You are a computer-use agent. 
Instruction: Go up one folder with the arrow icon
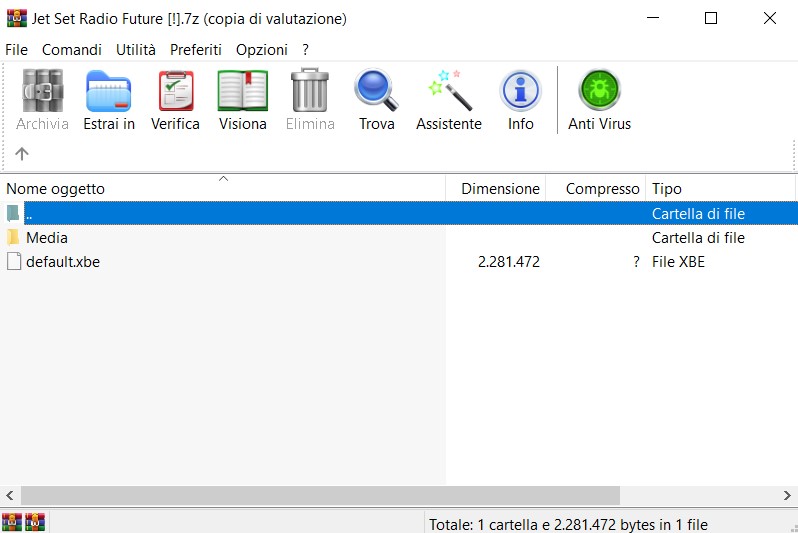tap(21, 153)
